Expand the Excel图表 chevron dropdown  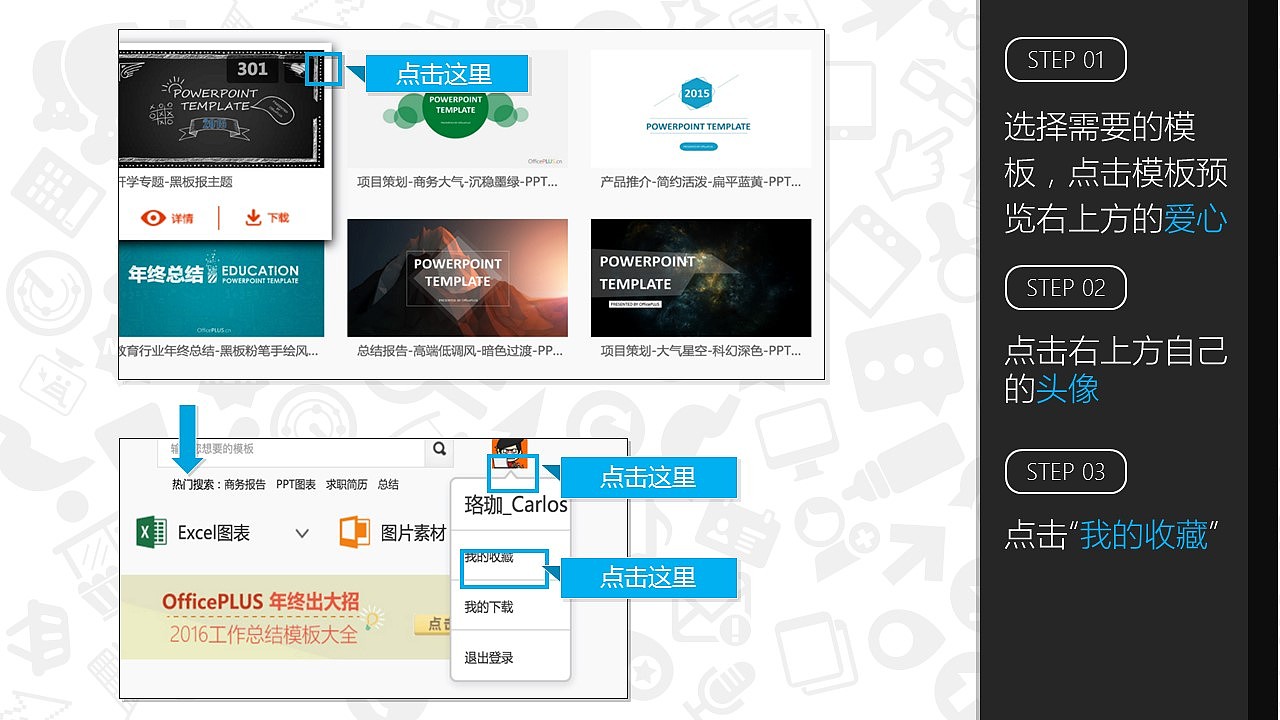(x=301, y=533)
